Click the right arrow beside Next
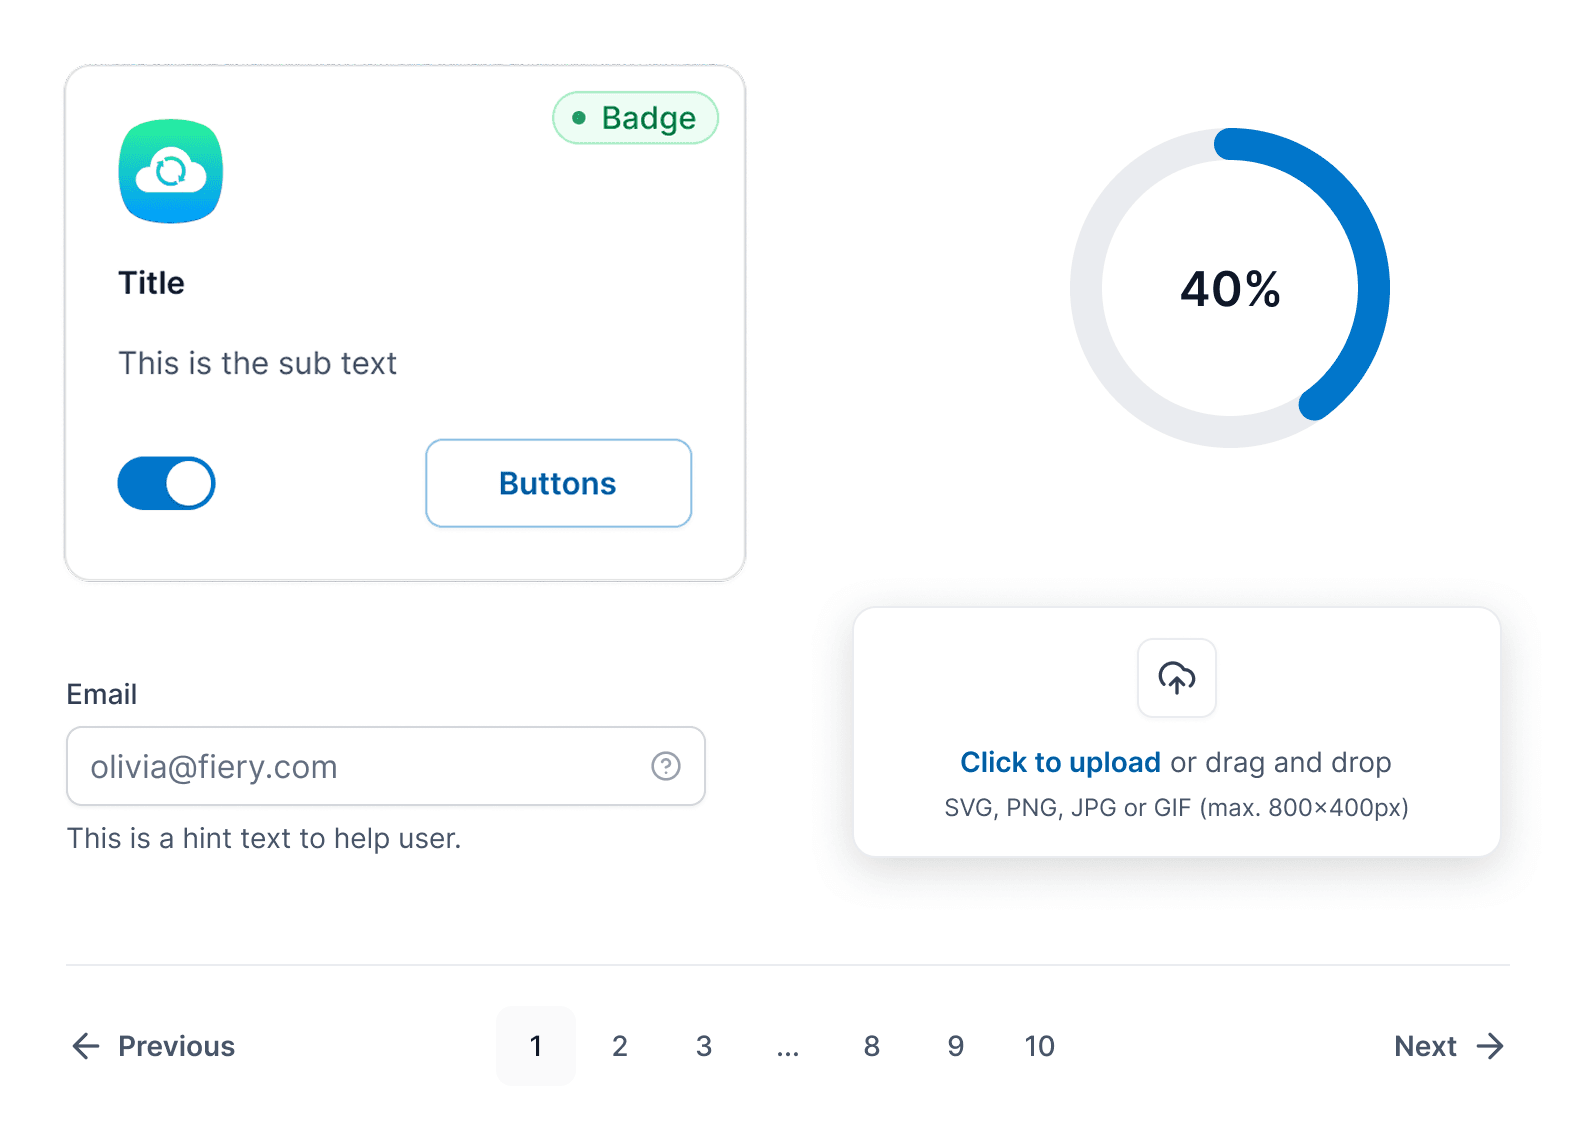 pyautogui.click(x=1490, y=1046)
